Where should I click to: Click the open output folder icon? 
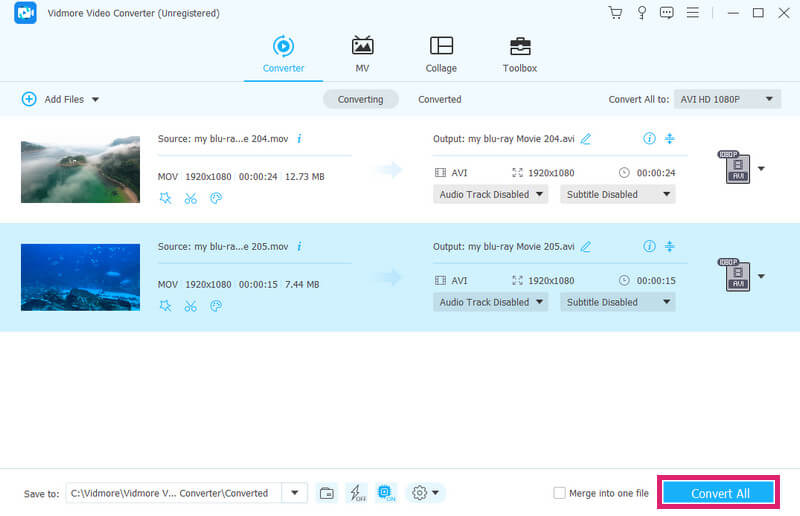point(326,493)
